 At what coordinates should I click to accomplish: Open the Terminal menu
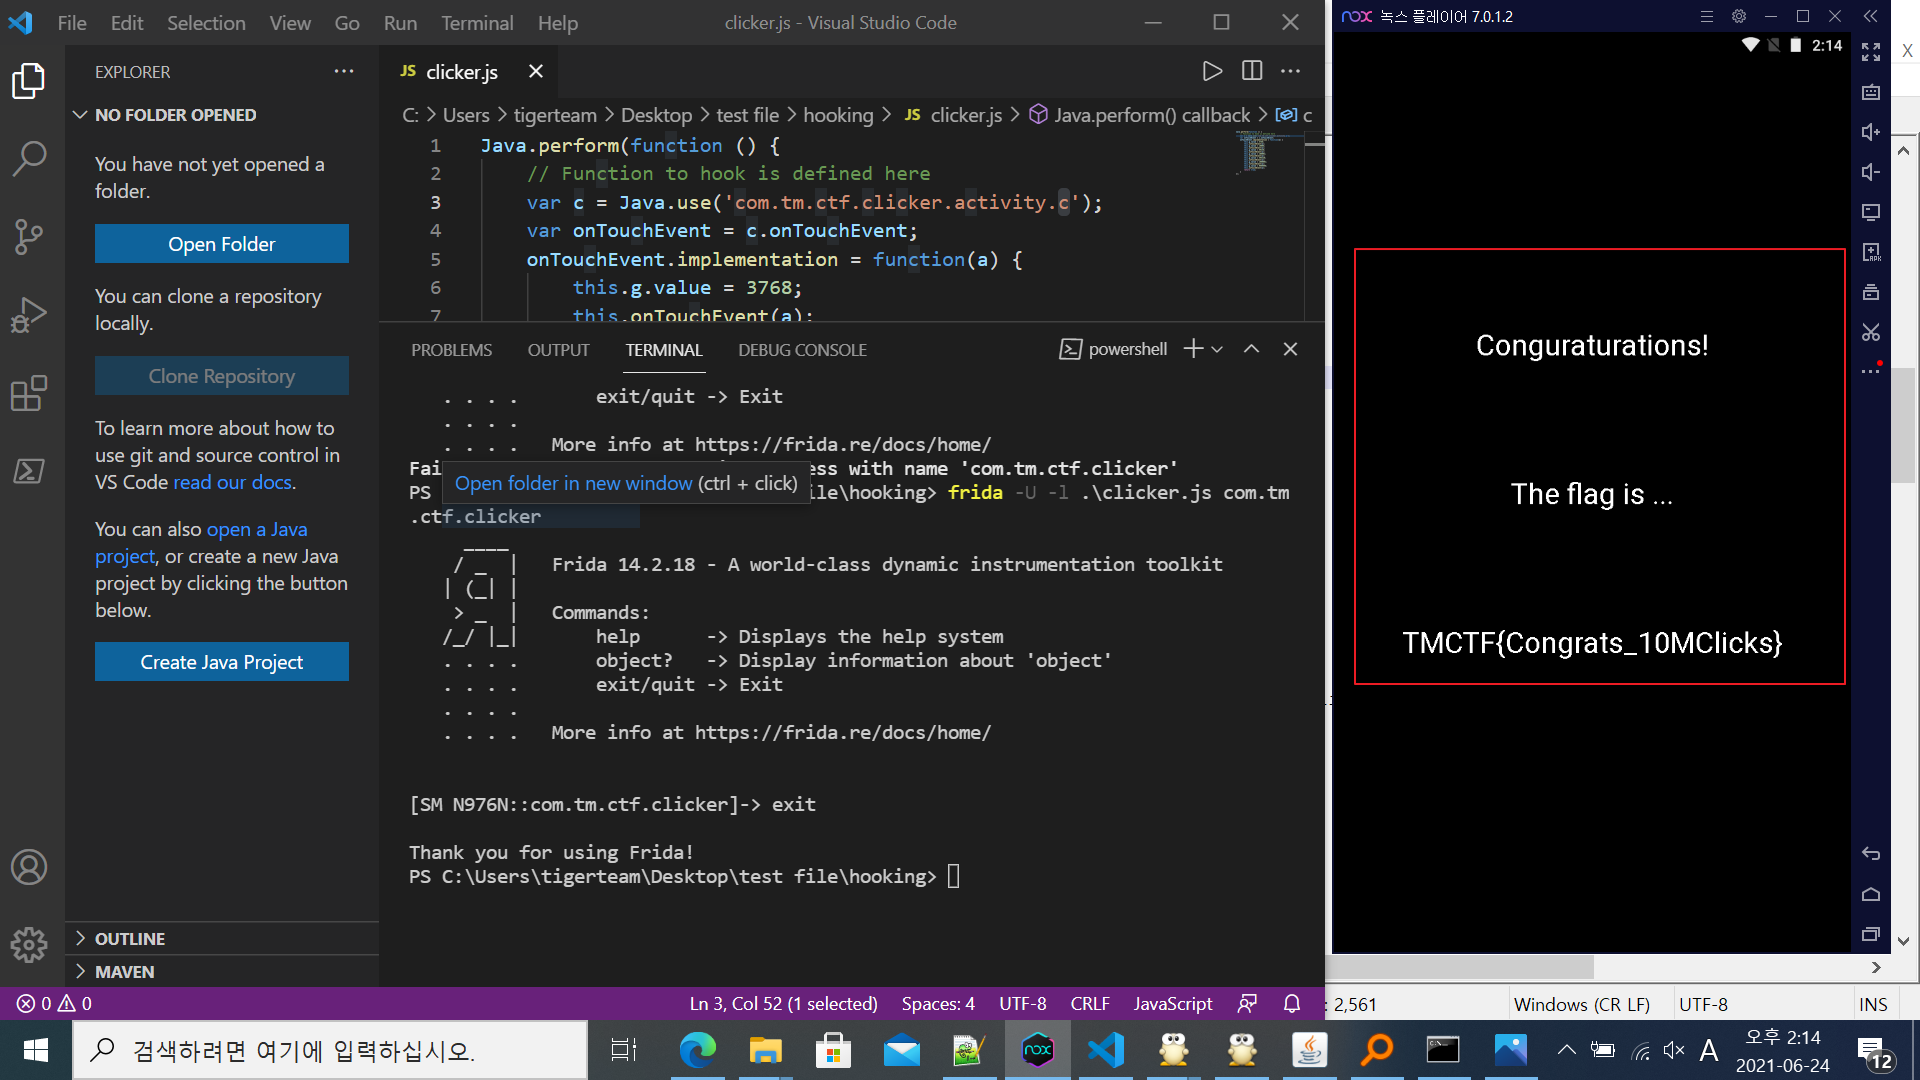[x=477, y=22]
